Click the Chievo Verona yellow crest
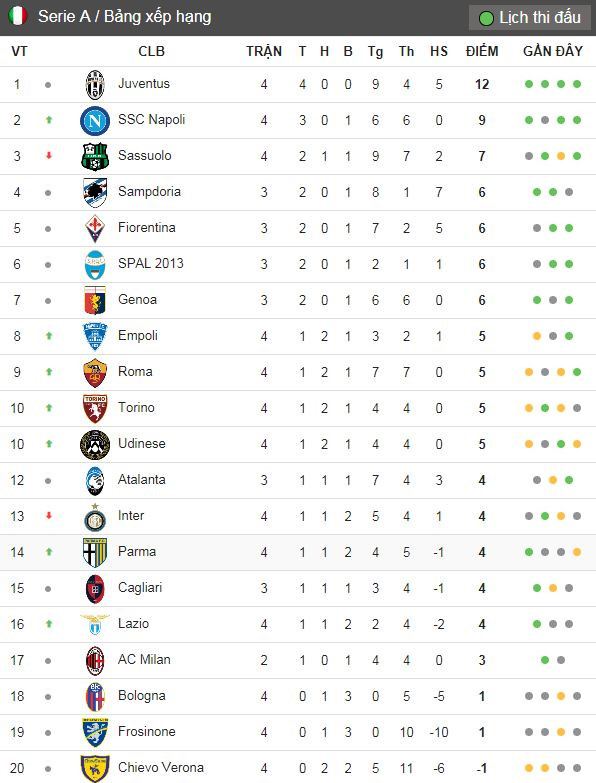This screenshot has width=596, height=783. (95, 769)
